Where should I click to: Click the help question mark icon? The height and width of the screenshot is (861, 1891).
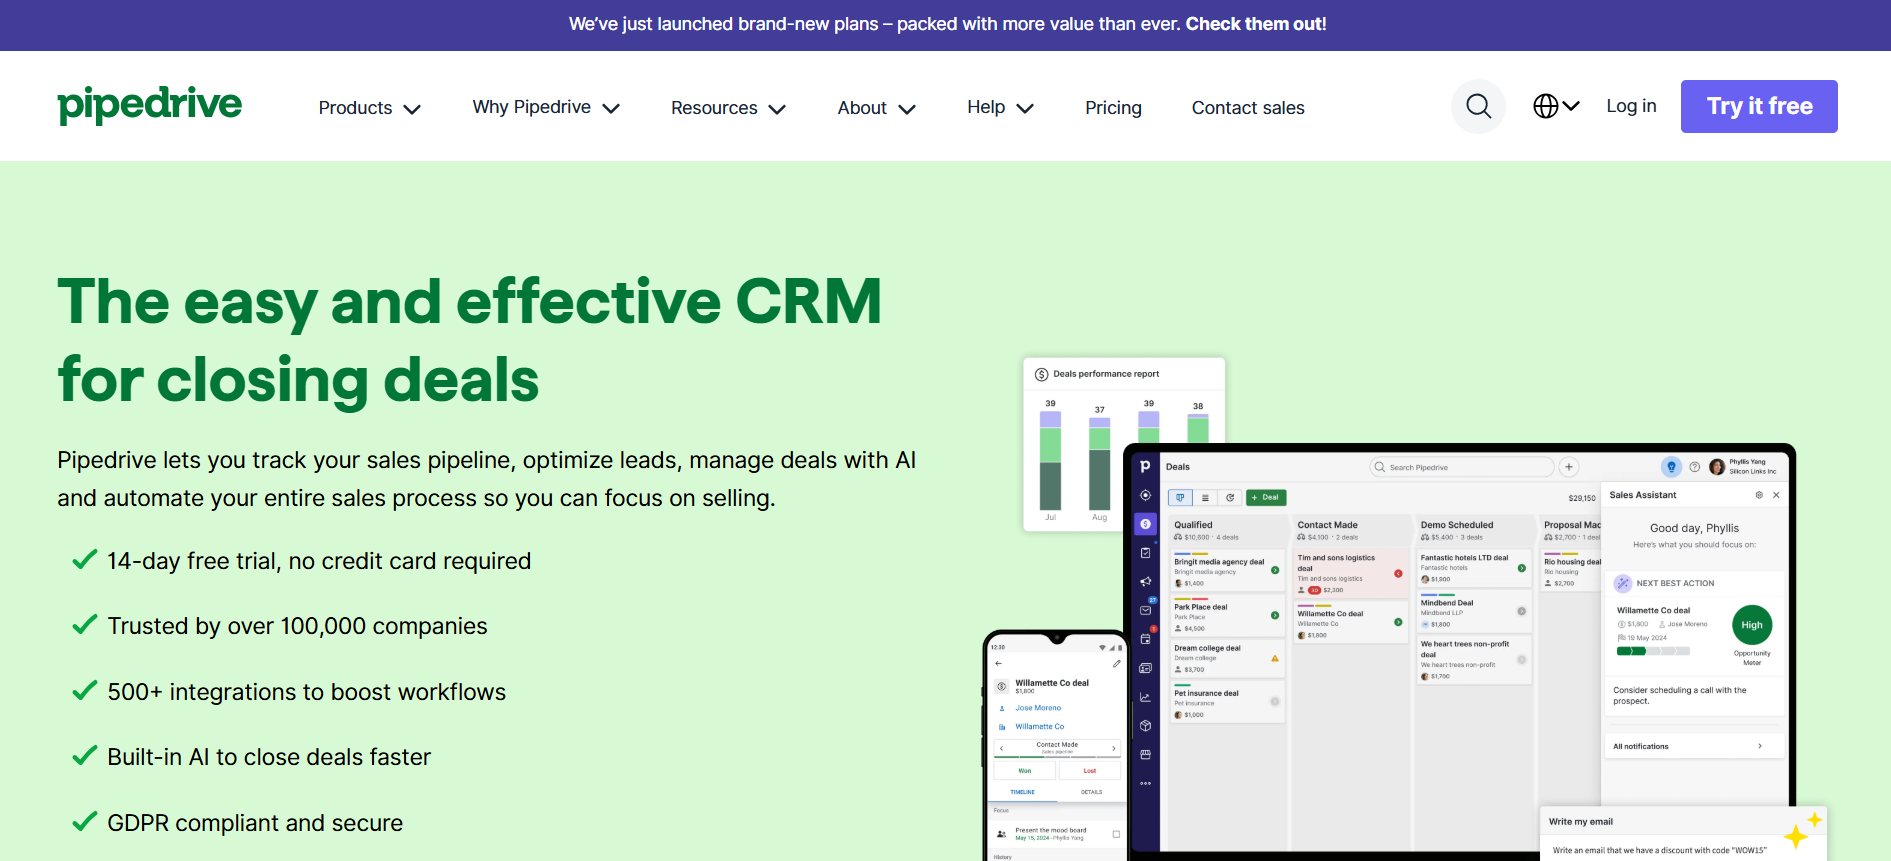tap(1694, 467)
